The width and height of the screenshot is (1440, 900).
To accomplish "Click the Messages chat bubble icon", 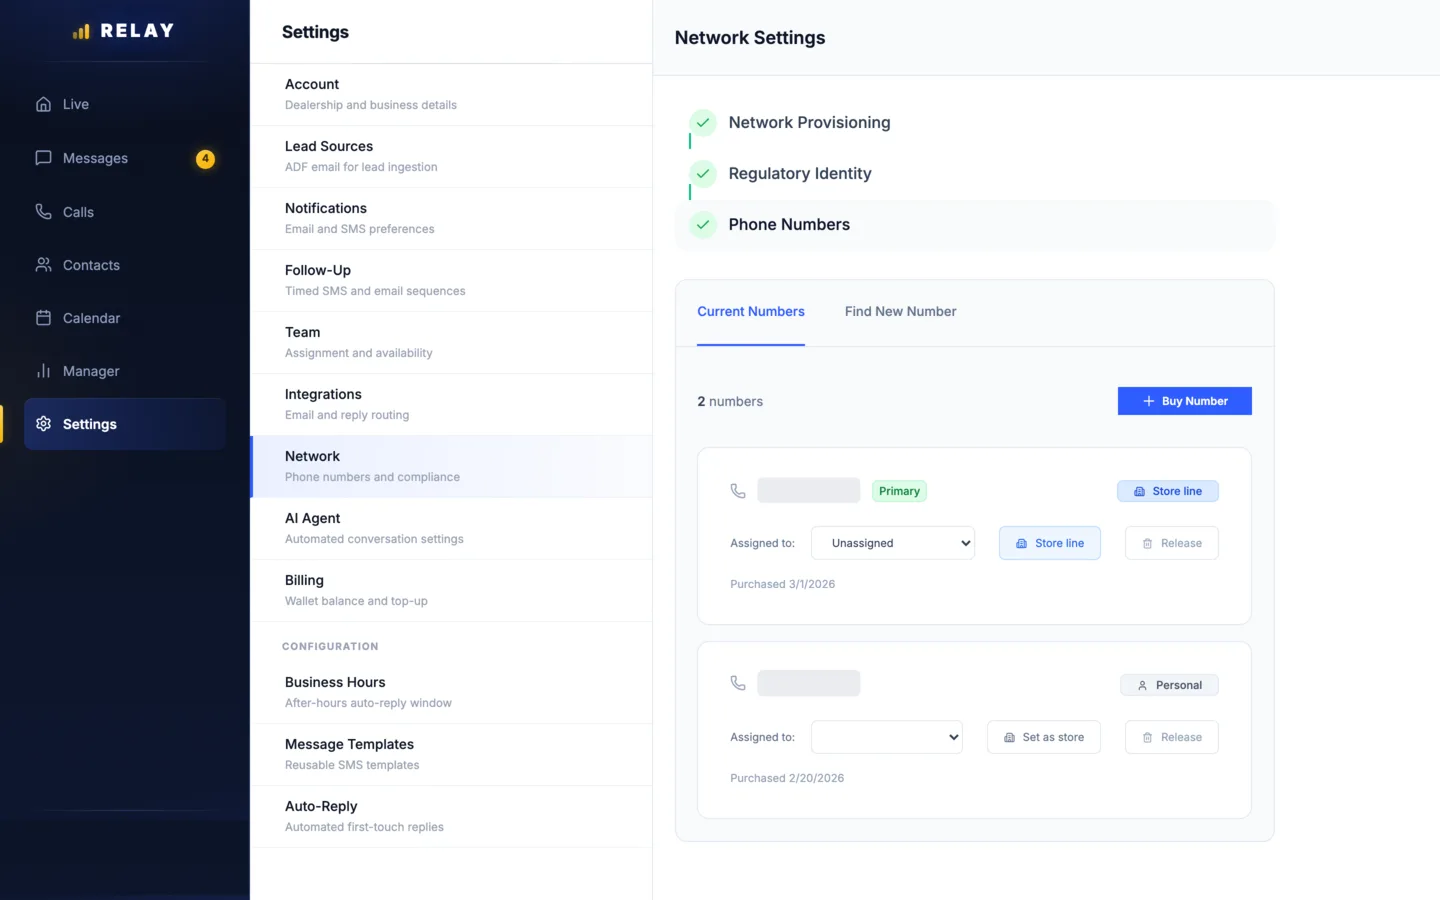I will [43, 158].
